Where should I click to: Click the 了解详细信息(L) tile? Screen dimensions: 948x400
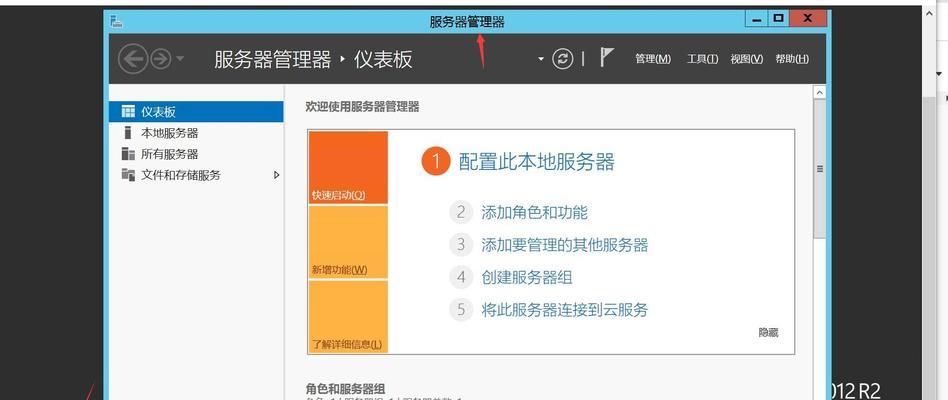tap(348, 317)
